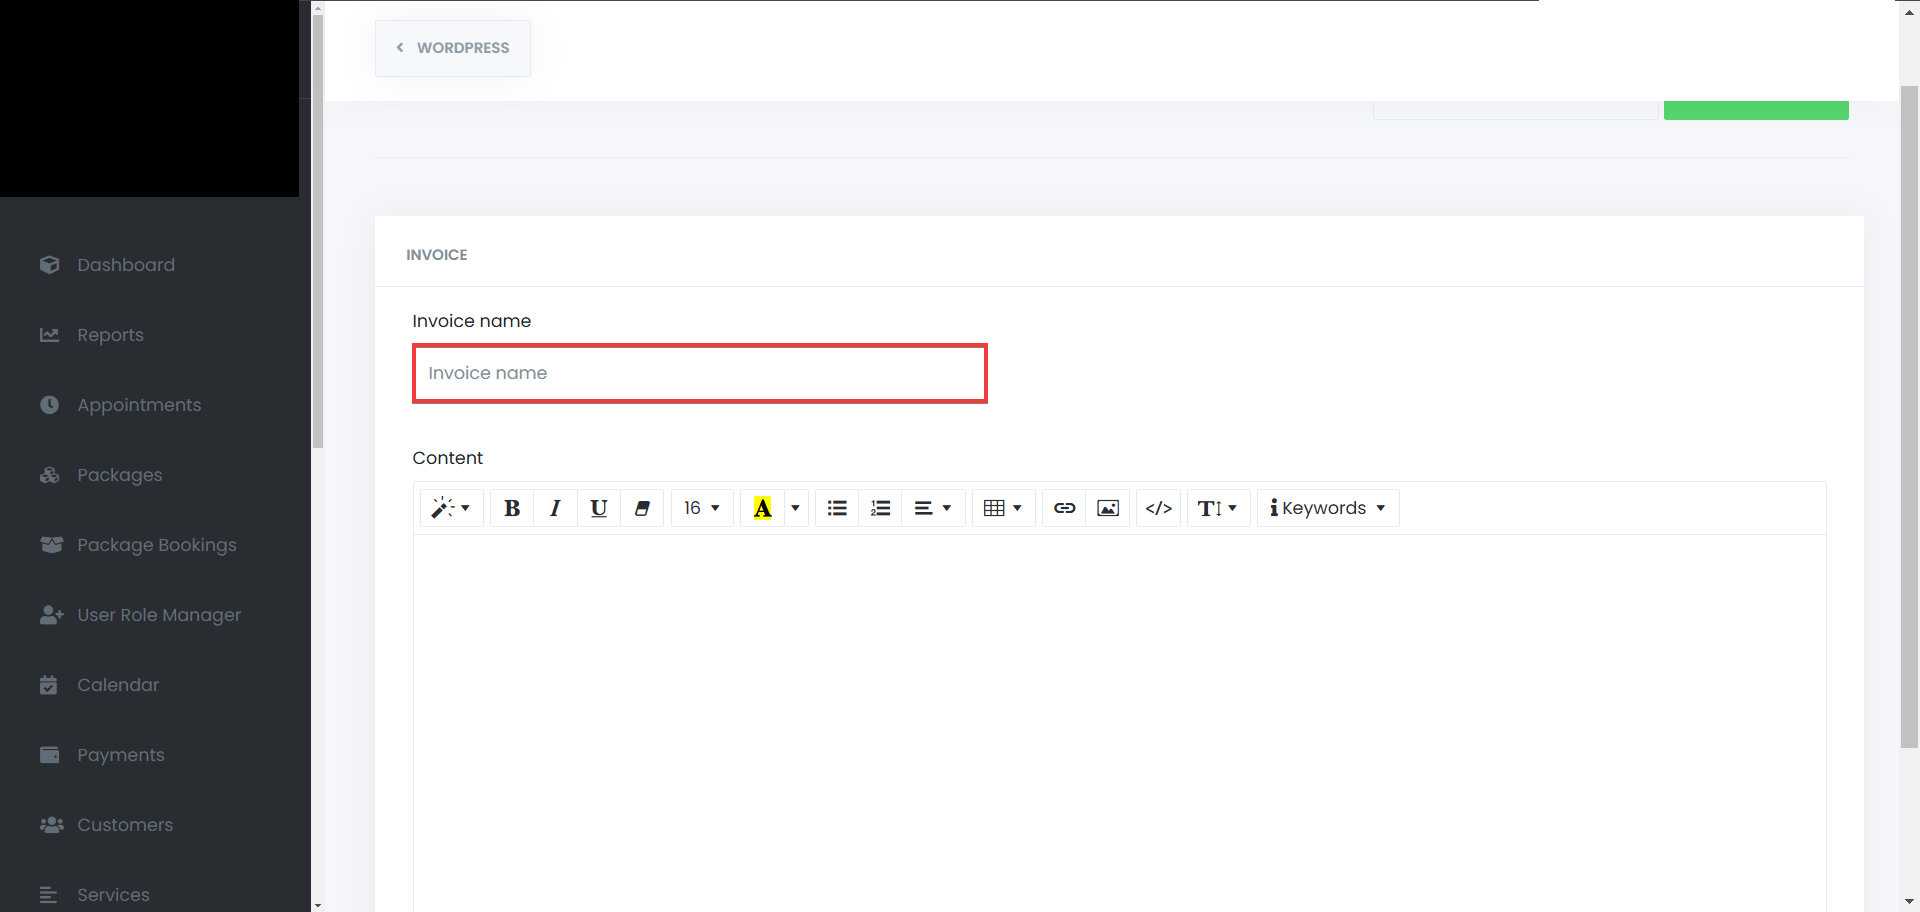Open the table insert dropdown
This screenshot has width=1920, height=912.
pos(1002,508)
